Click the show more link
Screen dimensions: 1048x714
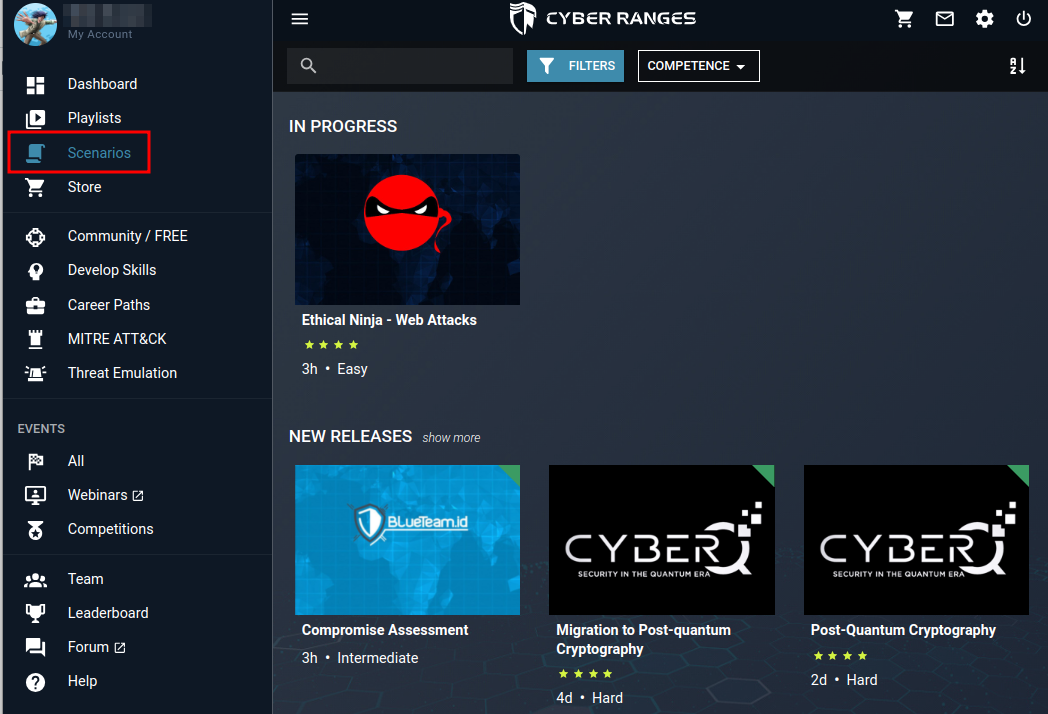coord(451,438)
